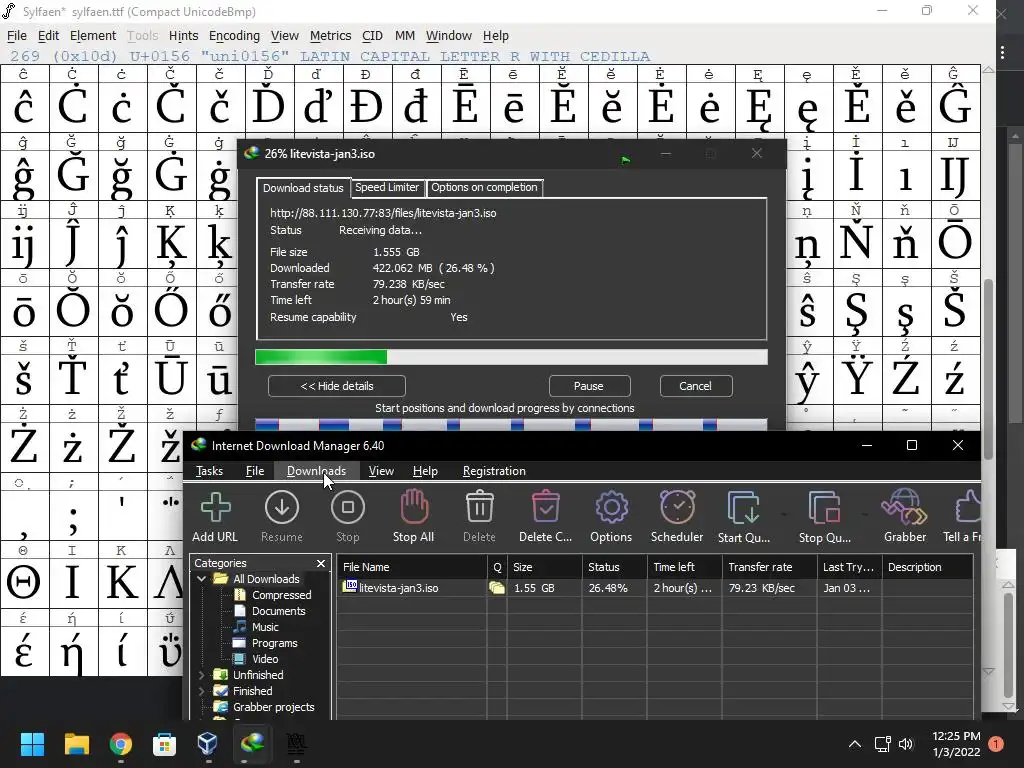The image size is (1024, 768).
Task: Click the FontForge vertical scrollbar
Action: (x=989, y=369)
